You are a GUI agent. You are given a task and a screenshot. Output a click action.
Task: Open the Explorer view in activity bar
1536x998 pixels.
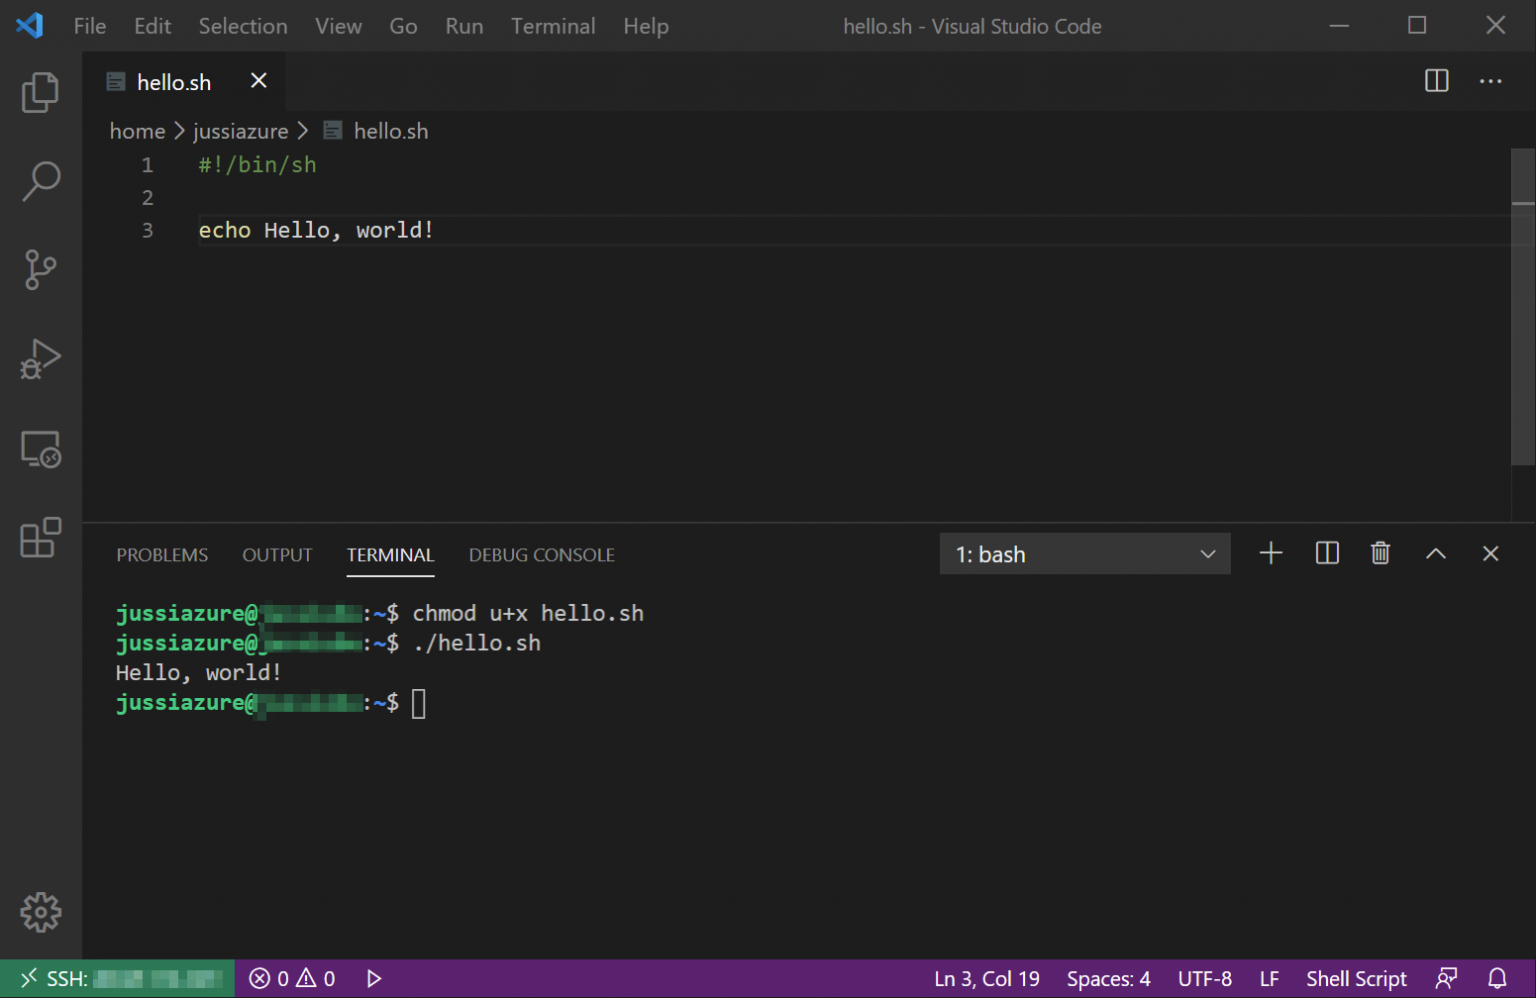point(40,92)
